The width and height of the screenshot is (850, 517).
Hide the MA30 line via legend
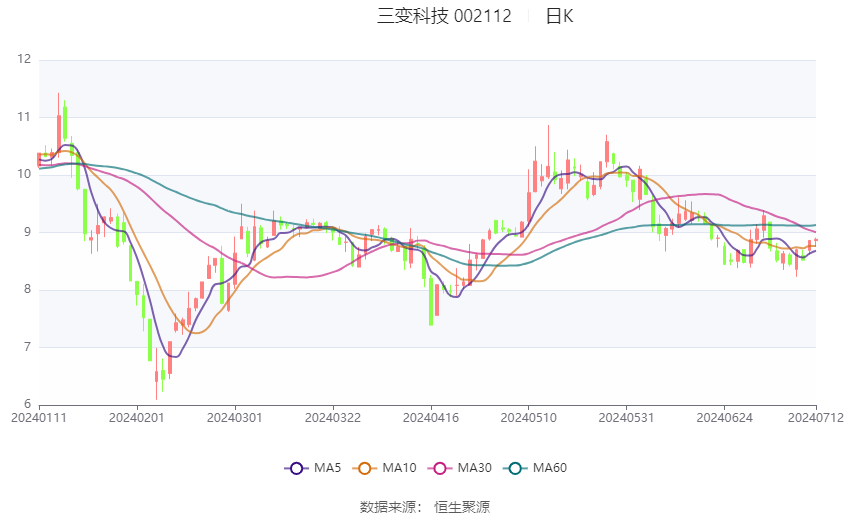pyautogui.click(x=458, y=468)
